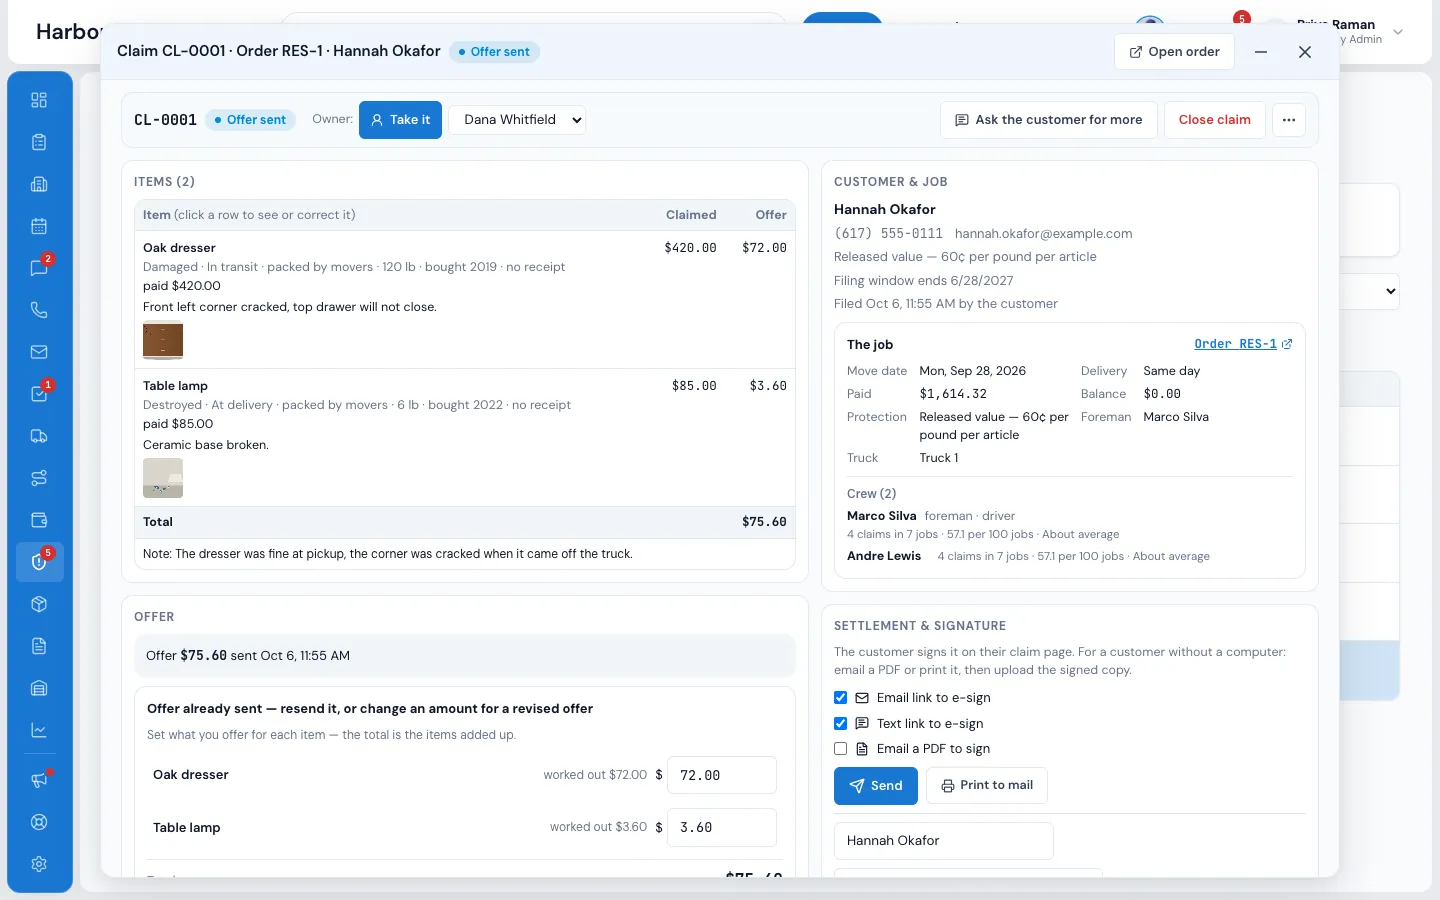Open the phone calls sidebar icon
1440x900 pixels.
tap(39, 310)
